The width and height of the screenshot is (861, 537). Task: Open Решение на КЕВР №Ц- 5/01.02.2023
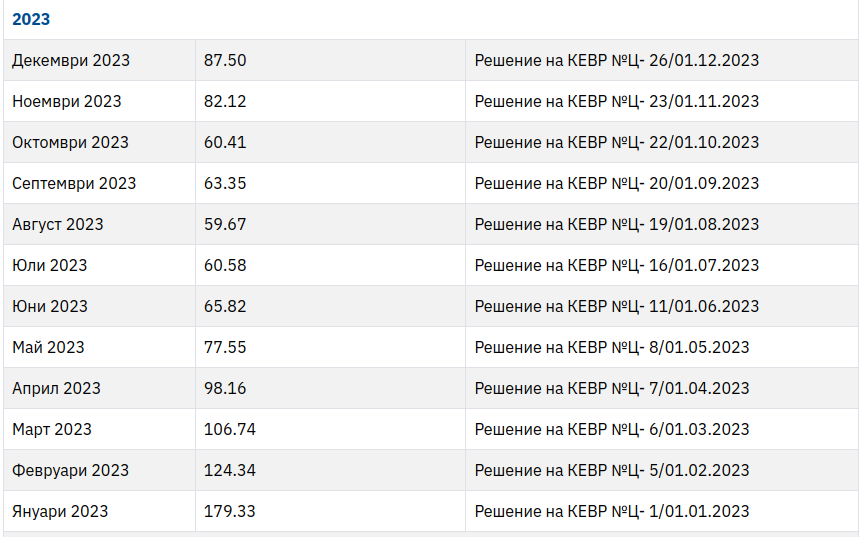(612, 470)
